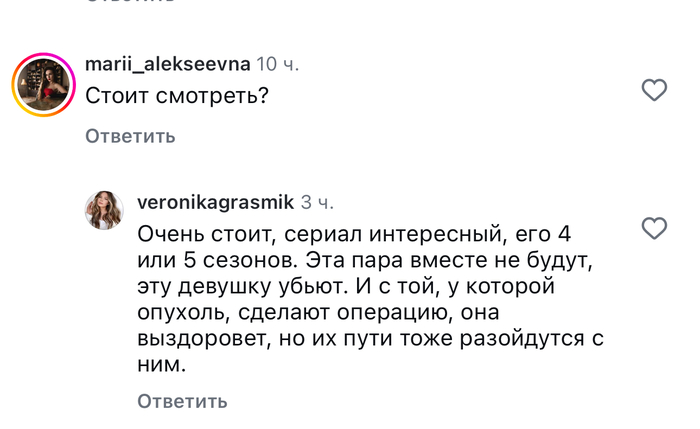Visit the veronikagrasmik username link
Image resolution: width=700 pixels, height=429 pixels.
[x=216, y=202]
